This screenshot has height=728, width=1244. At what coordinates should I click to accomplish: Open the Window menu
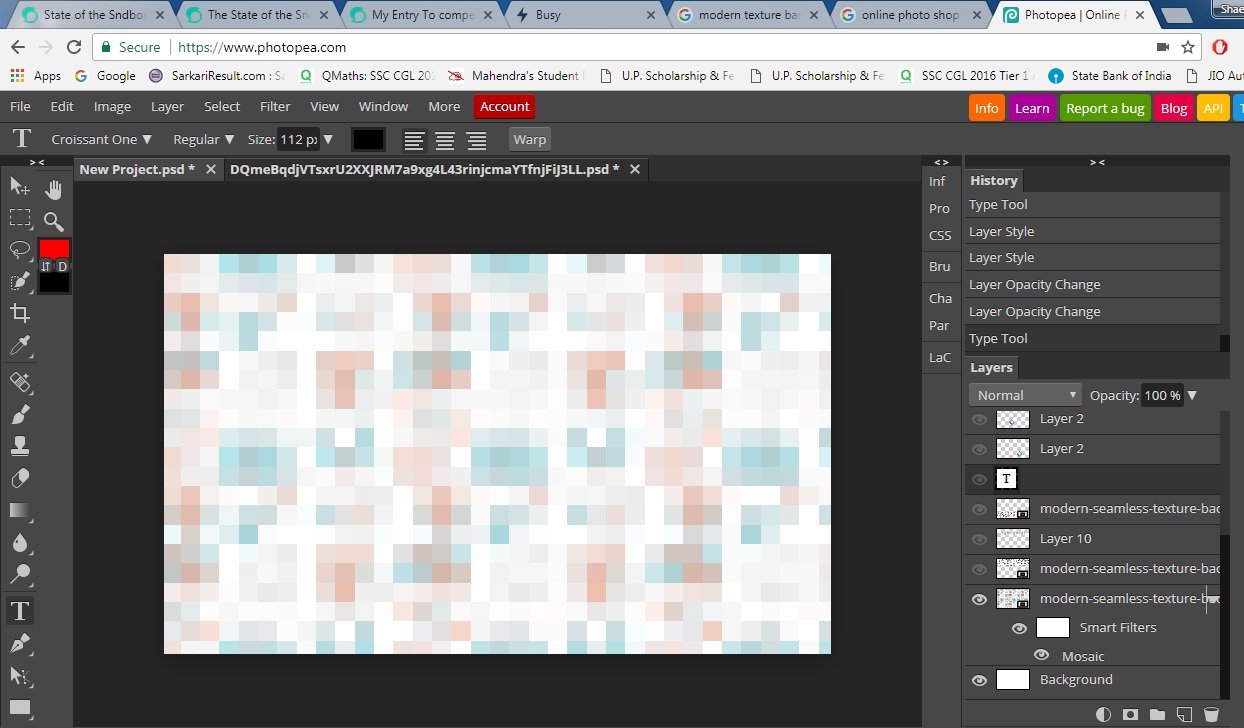coord(383,106)
